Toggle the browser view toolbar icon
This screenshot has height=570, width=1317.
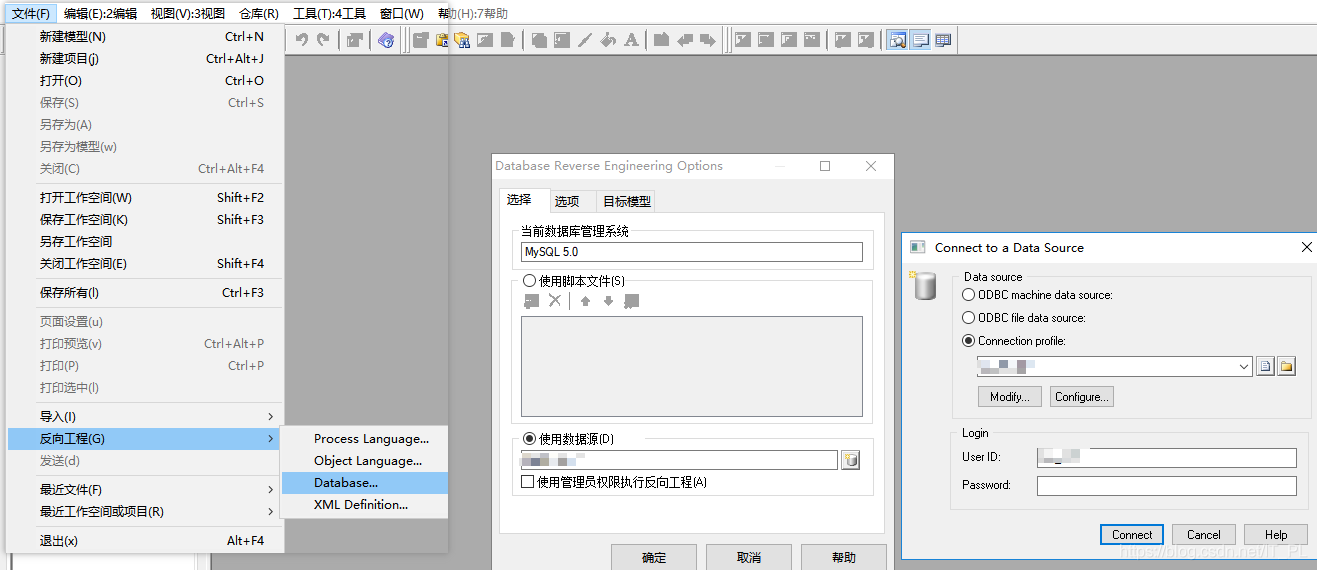tap(897, 40)
